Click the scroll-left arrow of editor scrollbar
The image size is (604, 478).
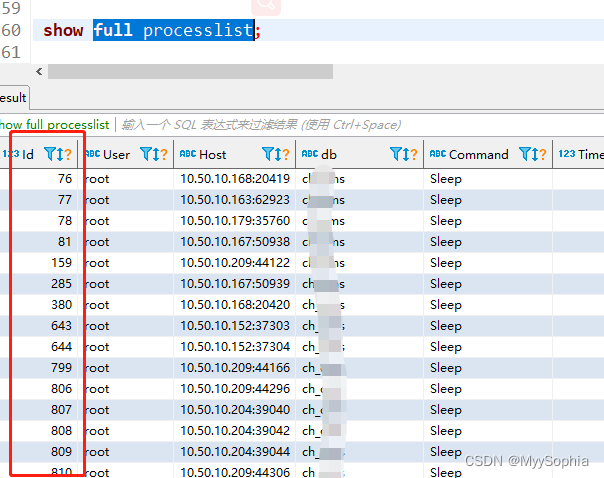39,72
